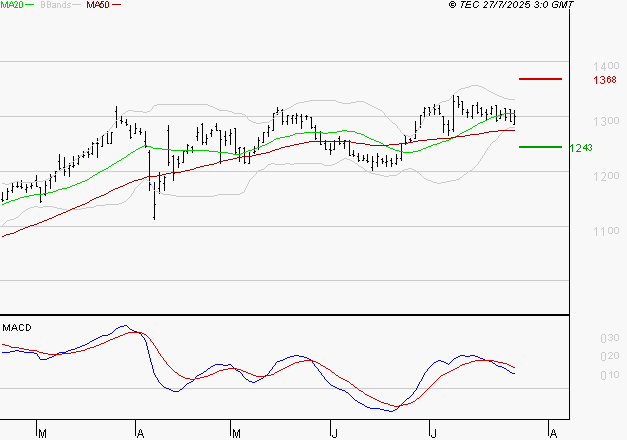The height and width of the screenshot is (440, 627).
Task: Click the MA50 legend label
Action: [98, 6]
